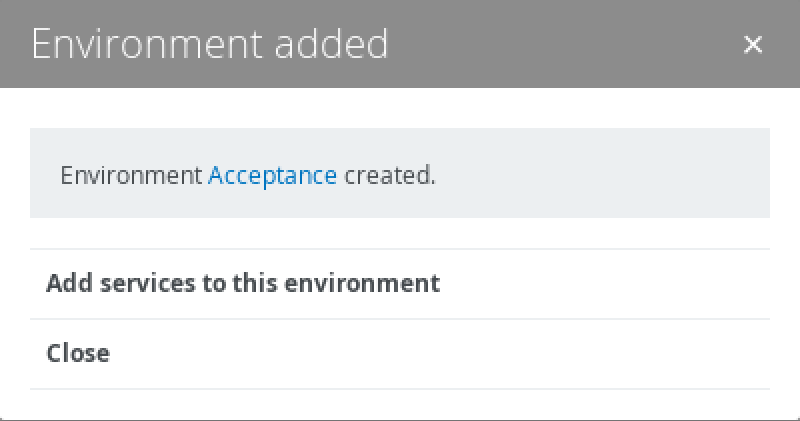The image size is (800, 421).
Task: Click empty space right of Close row
Action: coord(500,353)
